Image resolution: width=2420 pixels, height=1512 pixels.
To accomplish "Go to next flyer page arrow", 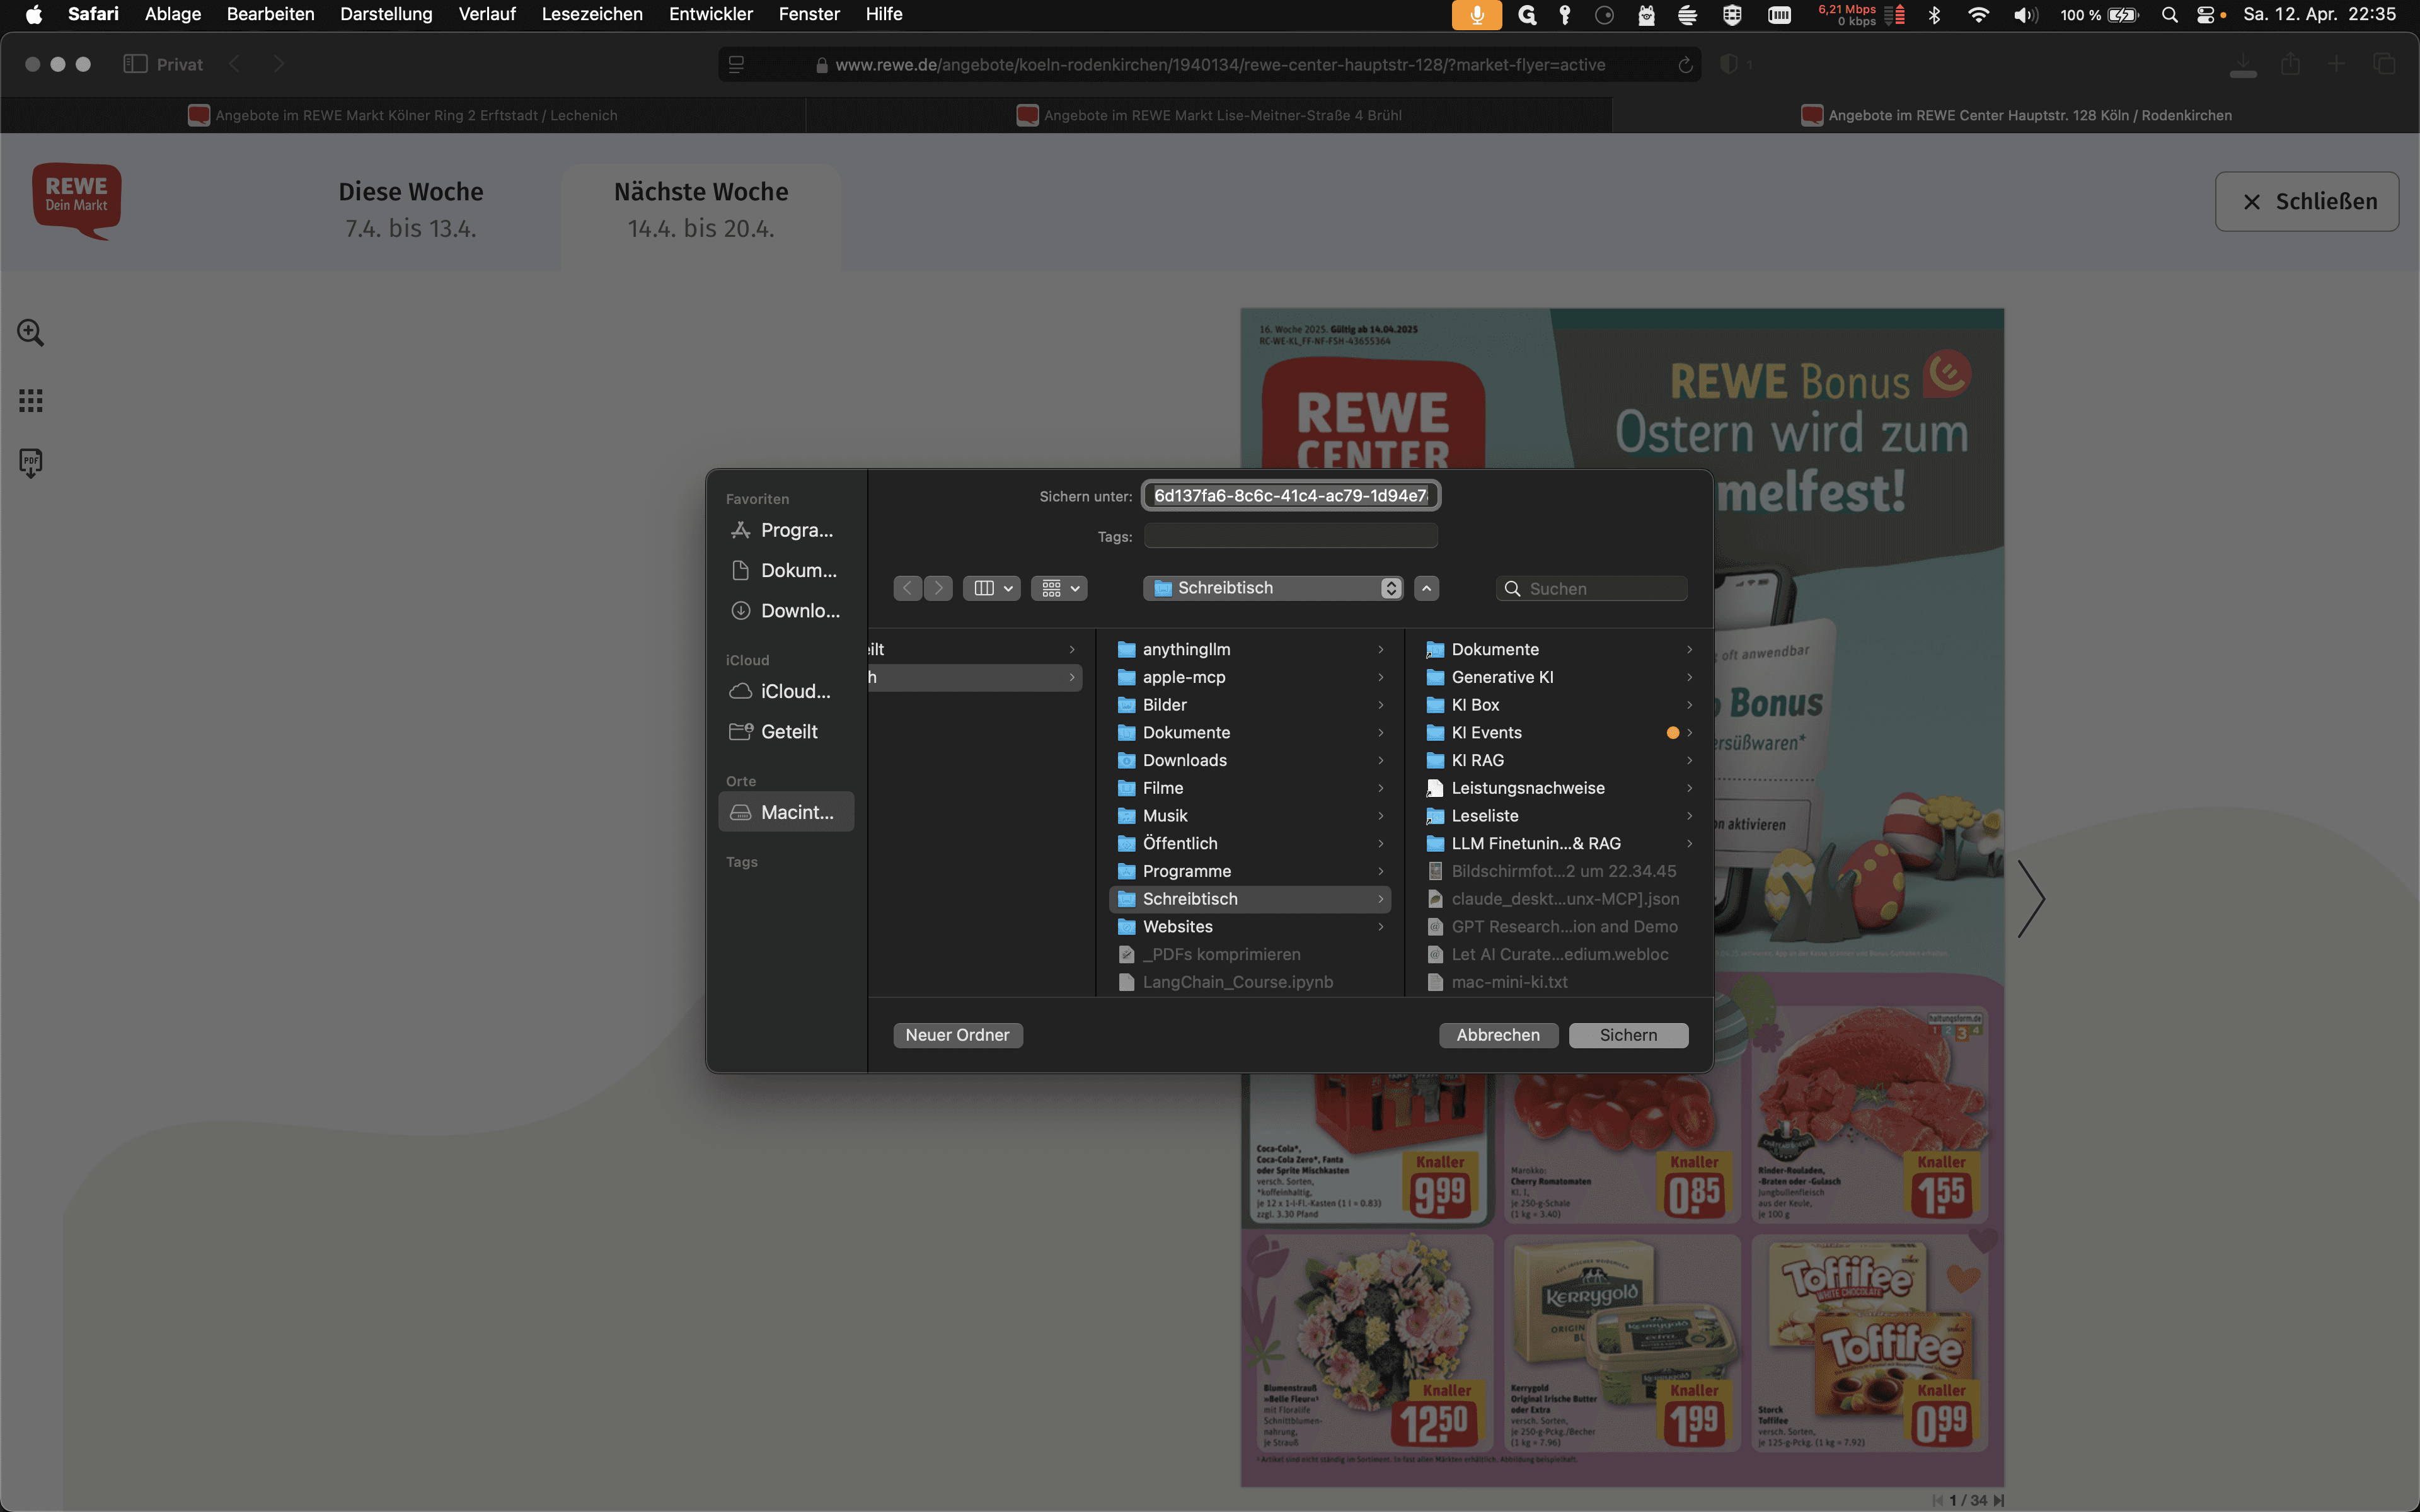I will pos(2030,898).
